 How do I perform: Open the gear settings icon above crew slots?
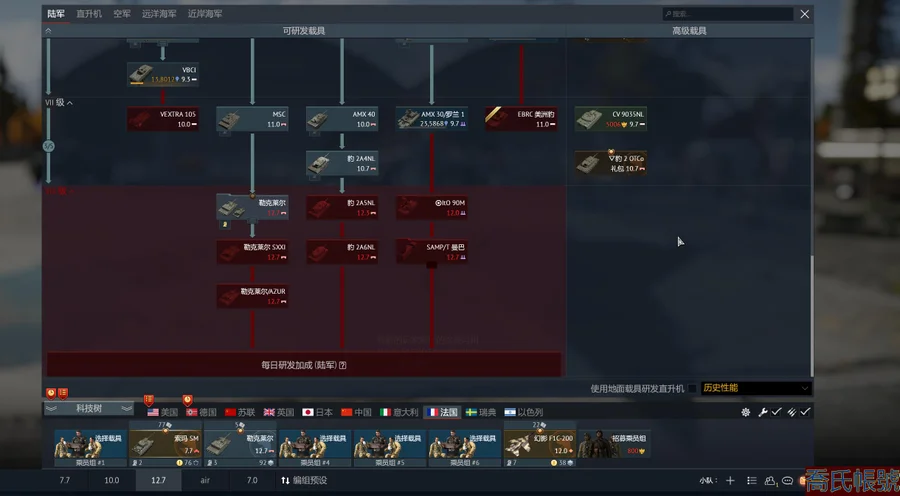745,412
